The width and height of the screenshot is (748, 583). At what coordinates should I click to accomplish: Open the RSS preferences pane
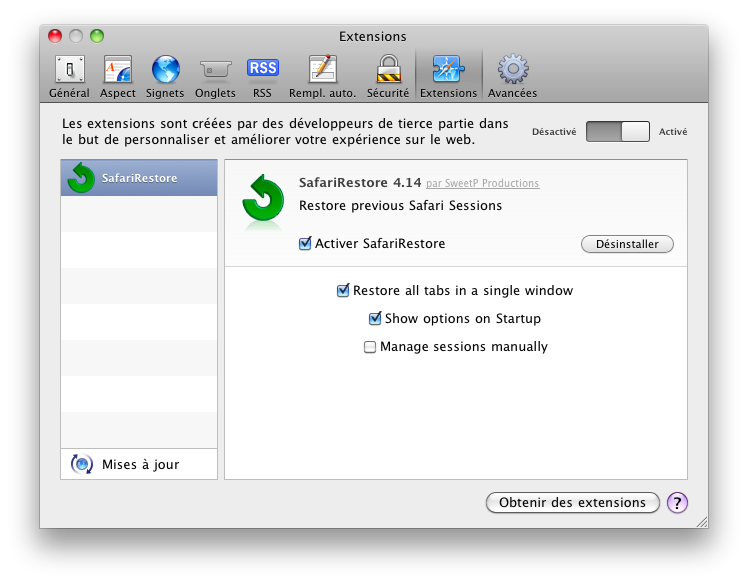click(x=262, y=76)
